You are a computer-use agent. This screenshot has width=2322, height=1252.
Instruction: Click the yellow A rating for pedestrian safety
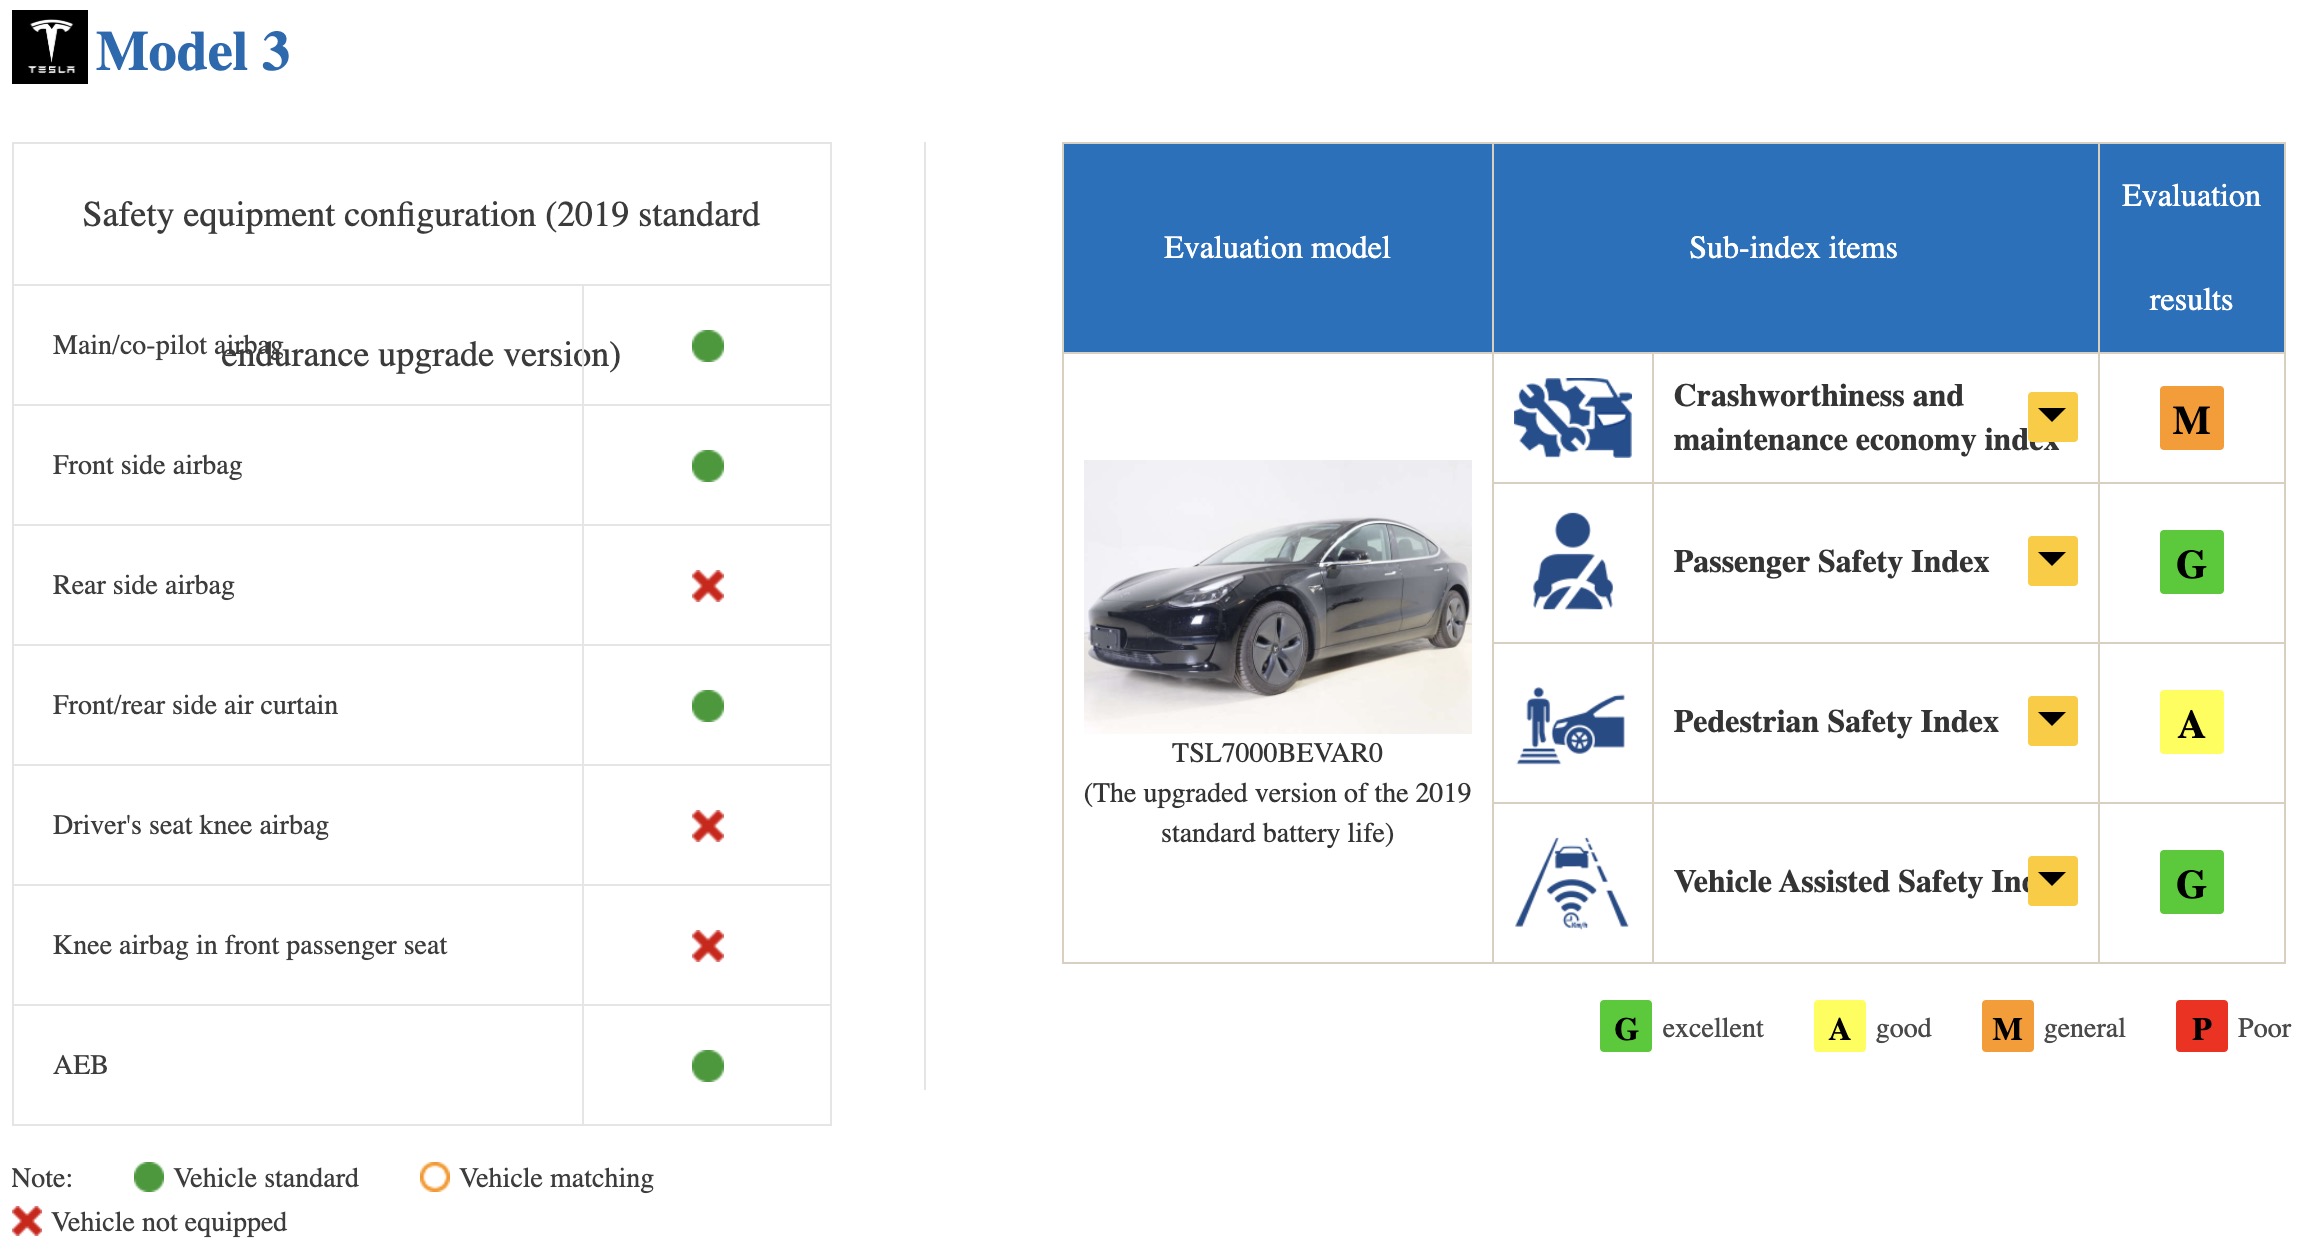pos(2191,723)
